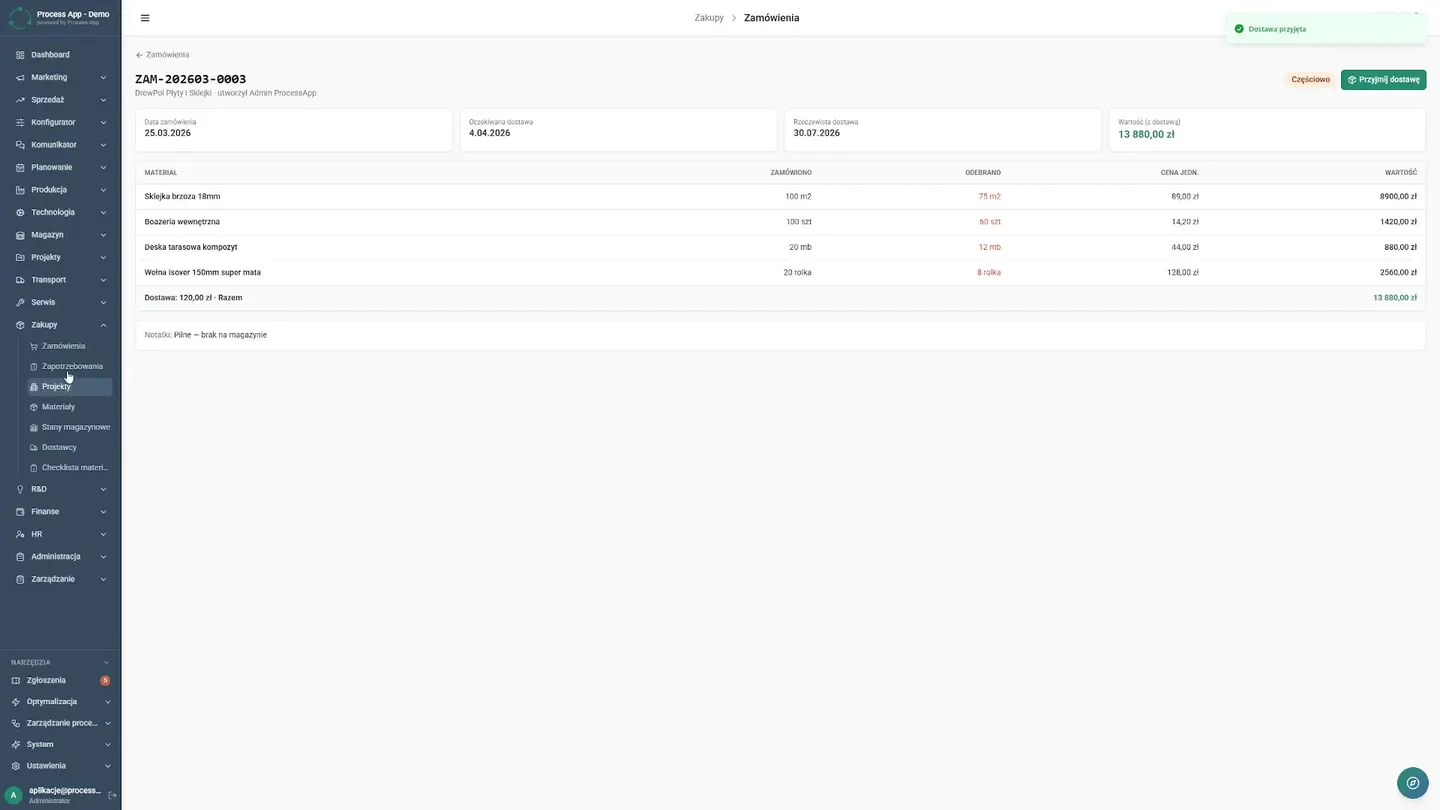1440x810 pixels.
Task: Expand the Magazyn menu chevron
Action: click(x=103, y=235)
